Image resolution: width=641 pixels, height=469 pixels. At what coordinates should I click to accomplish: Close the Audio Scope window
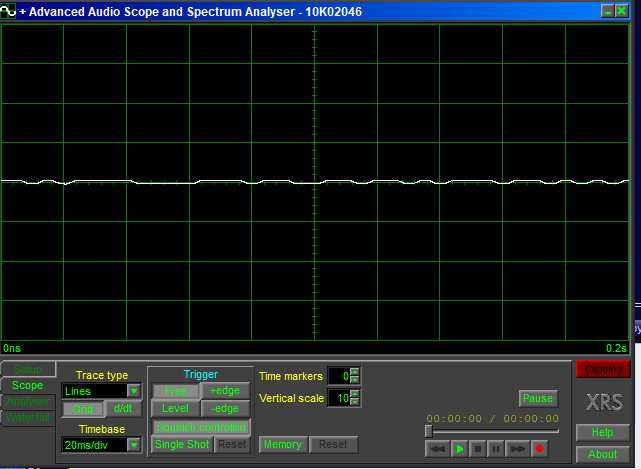coord(621,11)
